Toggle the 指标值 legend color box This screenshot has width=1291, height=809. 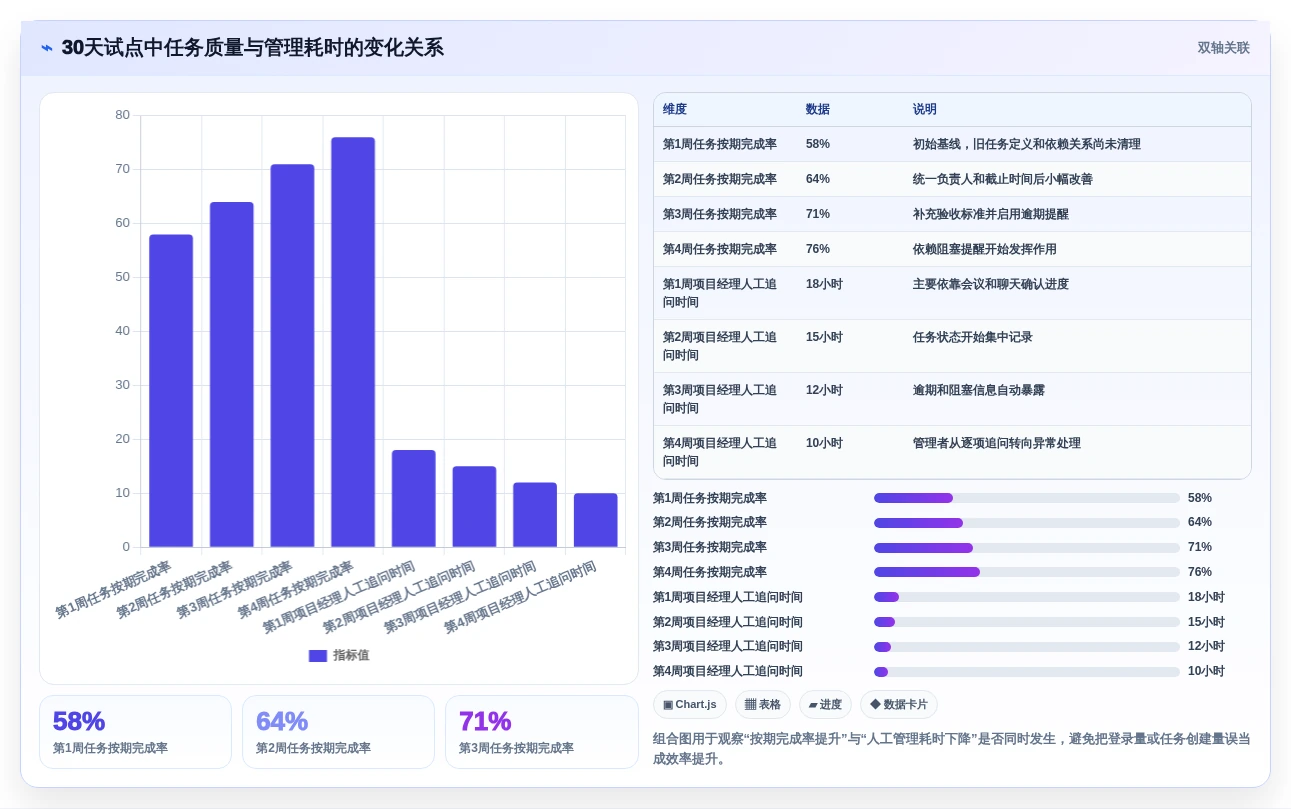[x=318, y=656]
